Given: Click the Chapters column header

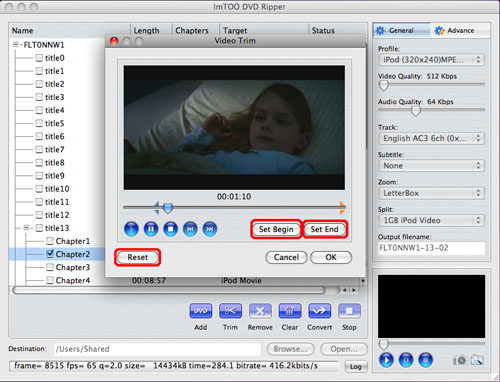Looking at the screenshot, I should [x=196, y=30].
